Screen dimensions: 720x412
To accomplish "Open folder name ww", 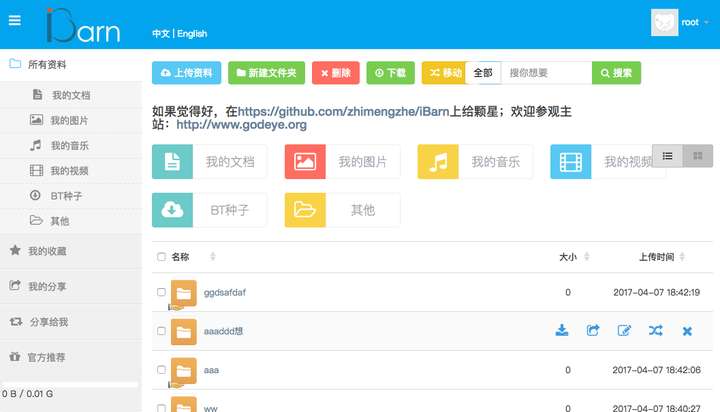I will click(210, 408).
